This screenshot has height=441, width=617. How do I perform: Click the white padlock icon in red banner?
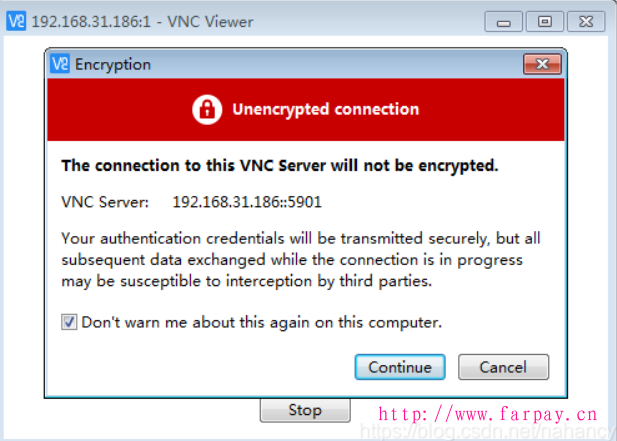(x=207, y=109)
